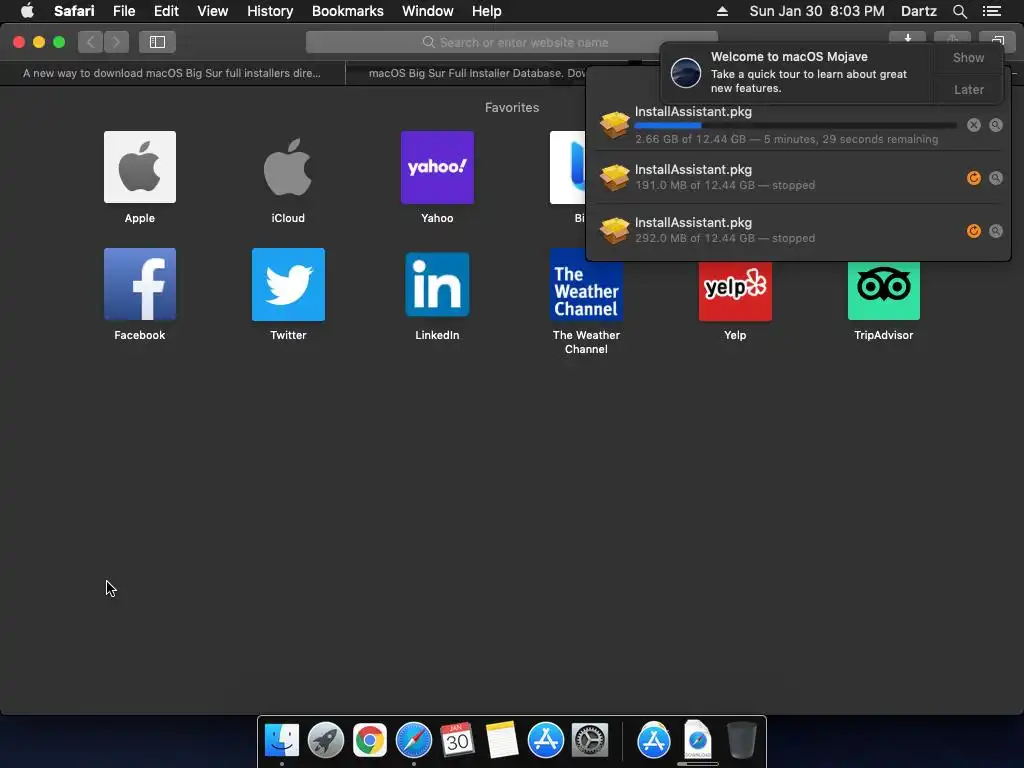This screenshot has height=768, width=1024.
Task: Open Spotlight search in menu bar
Action: 959,11
